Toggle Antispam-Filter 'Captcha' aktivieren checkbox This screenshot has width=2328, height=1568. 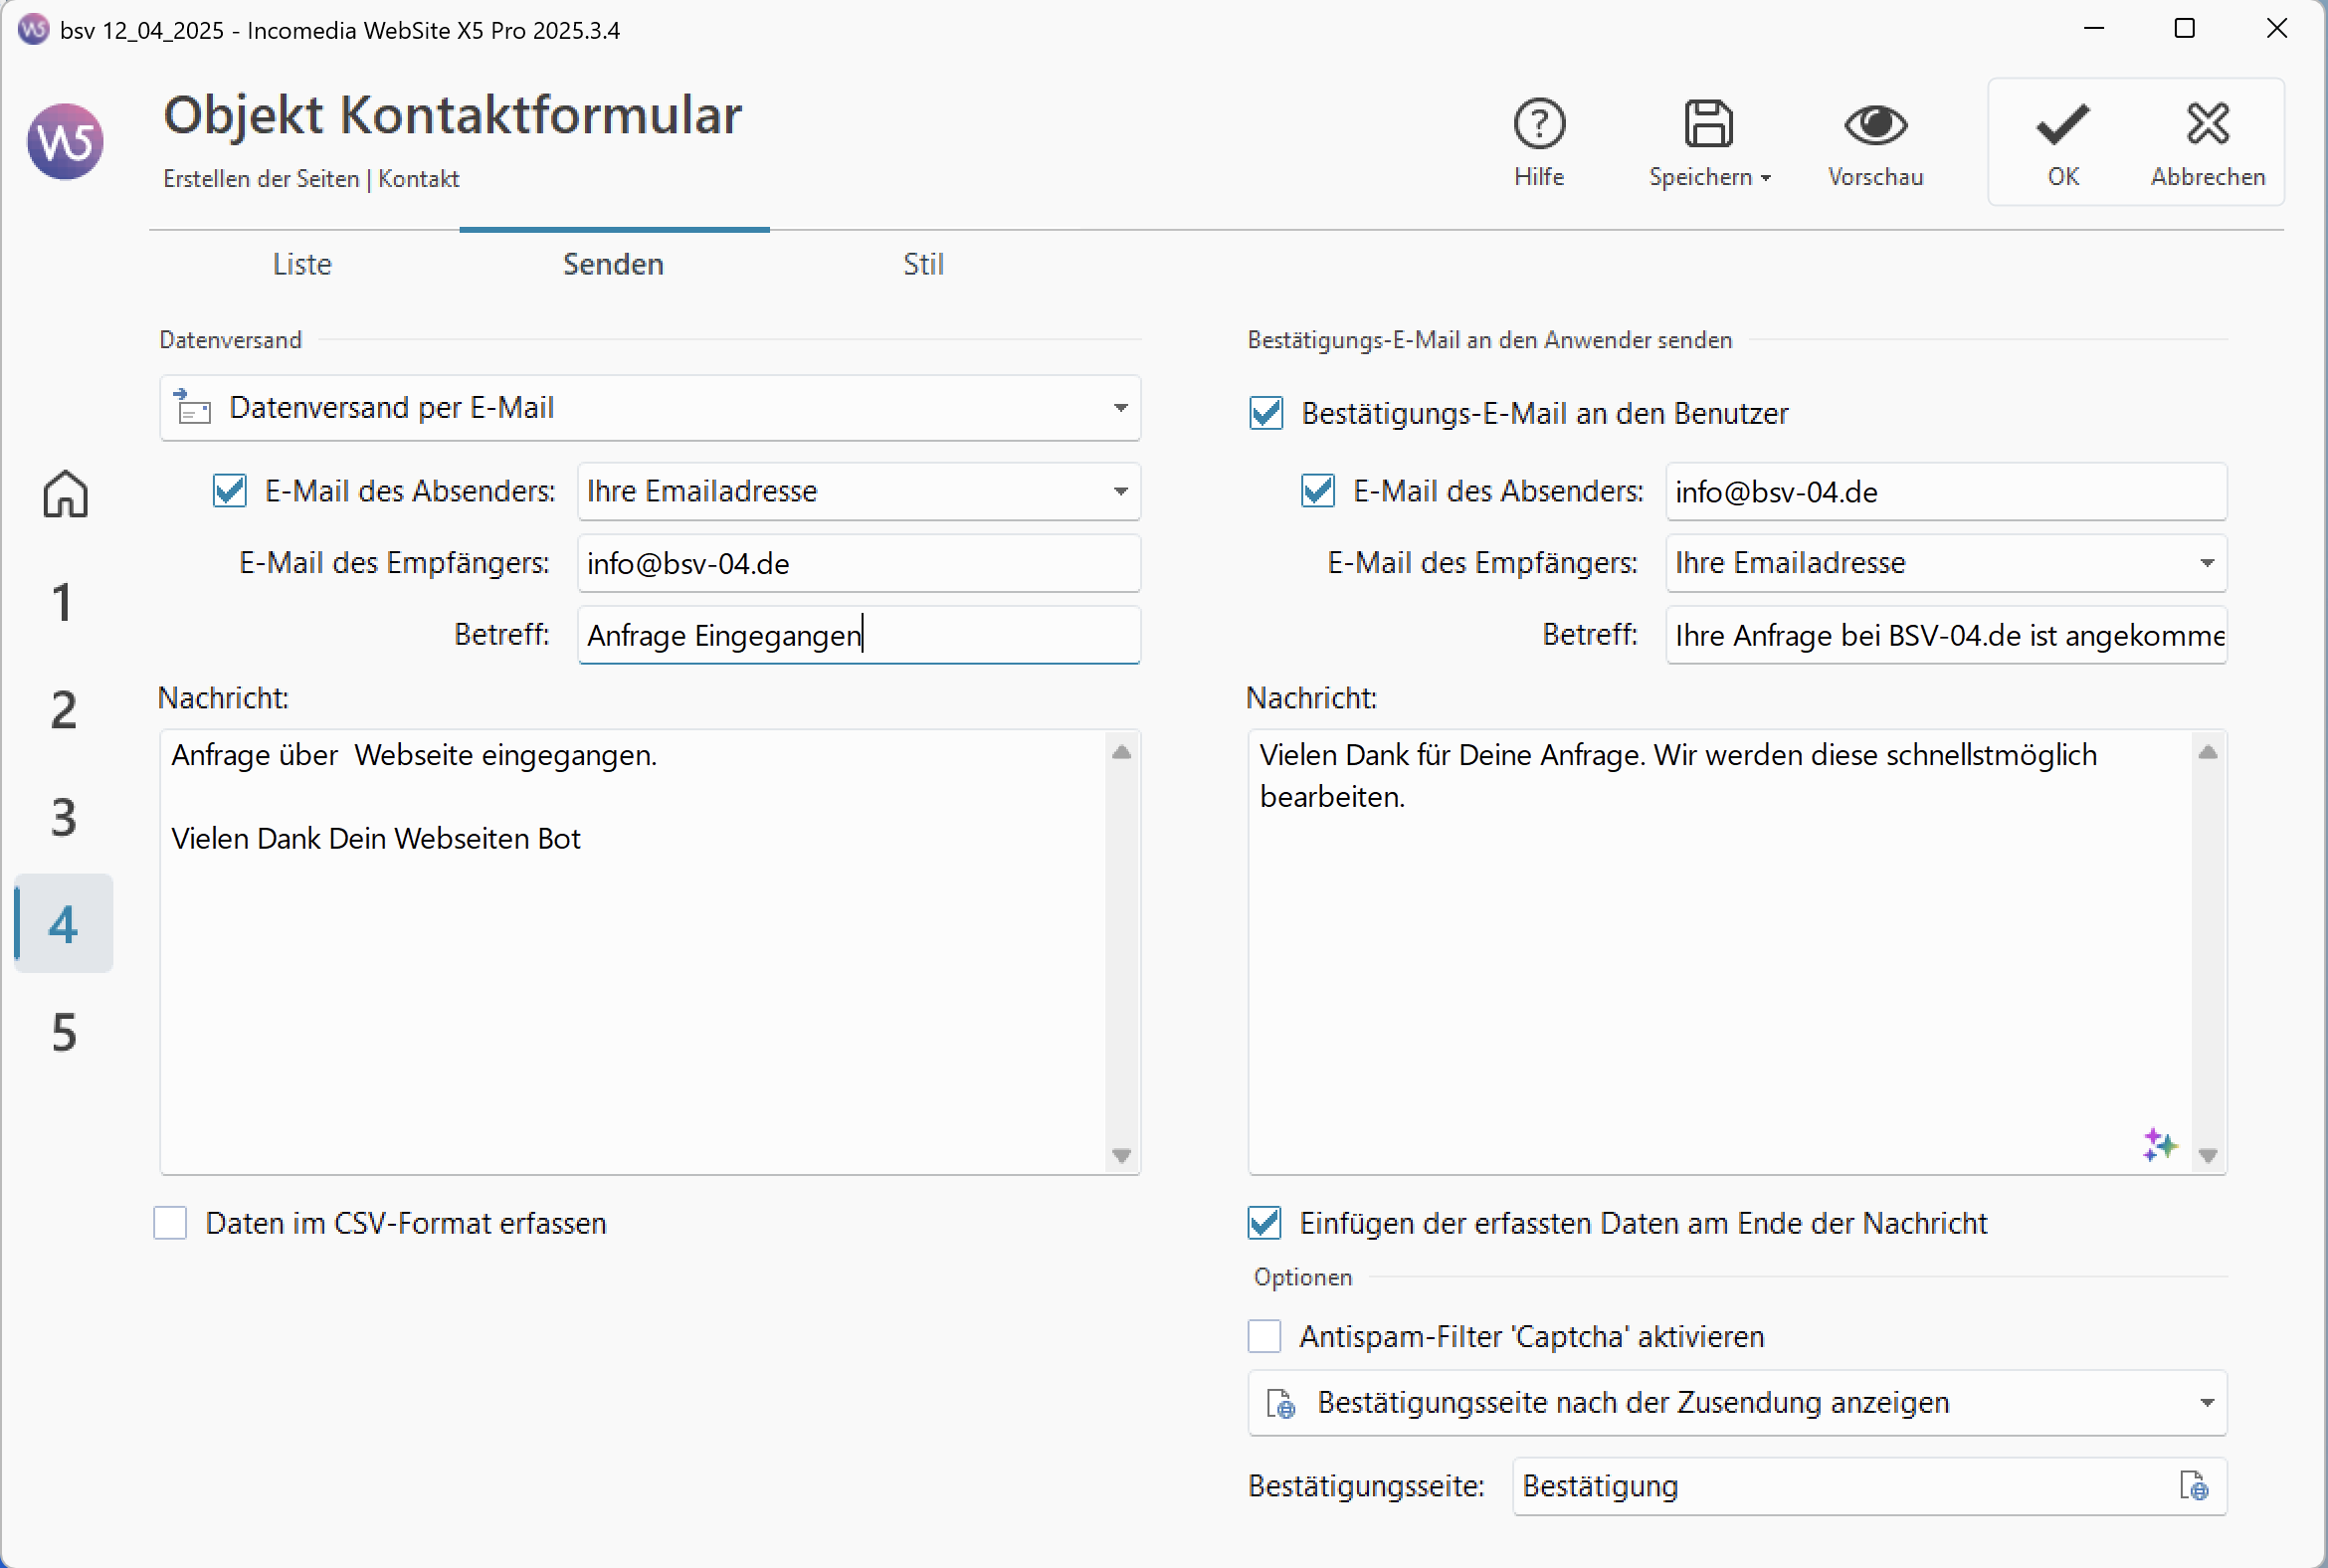click(1264, 1336)
